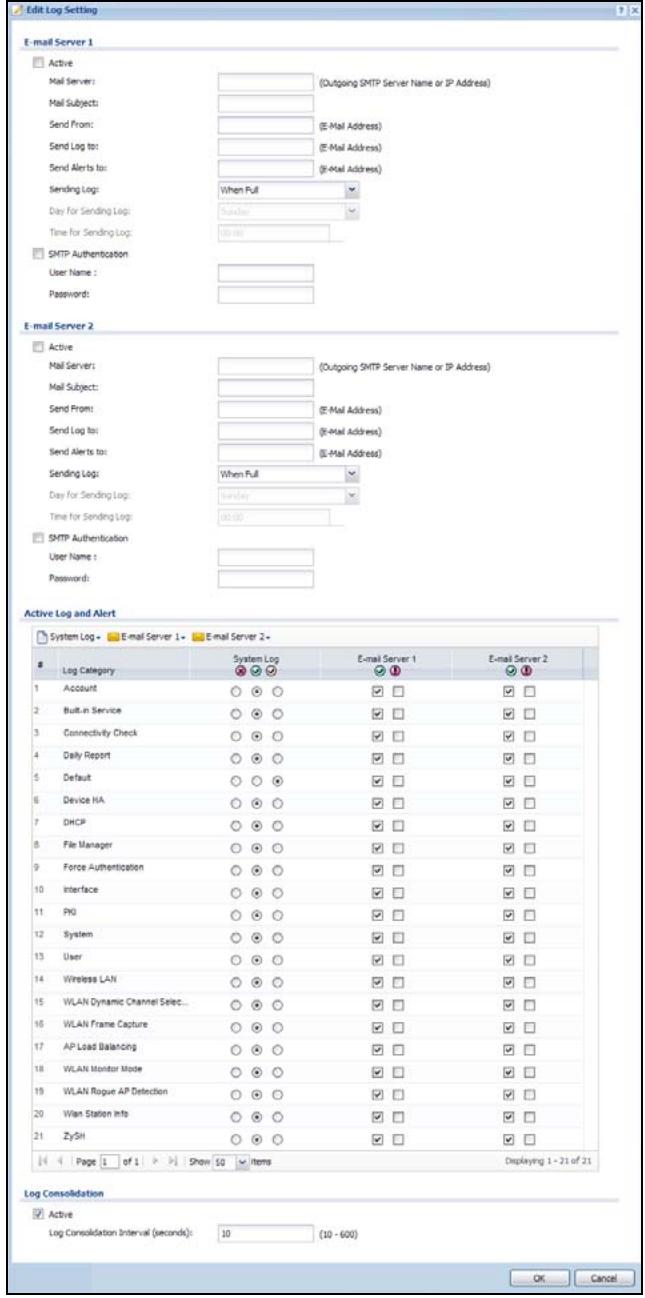Enable SMTP Authentication for E-mail Server 1
The image size is (645, 1298).
click(39, 253)
